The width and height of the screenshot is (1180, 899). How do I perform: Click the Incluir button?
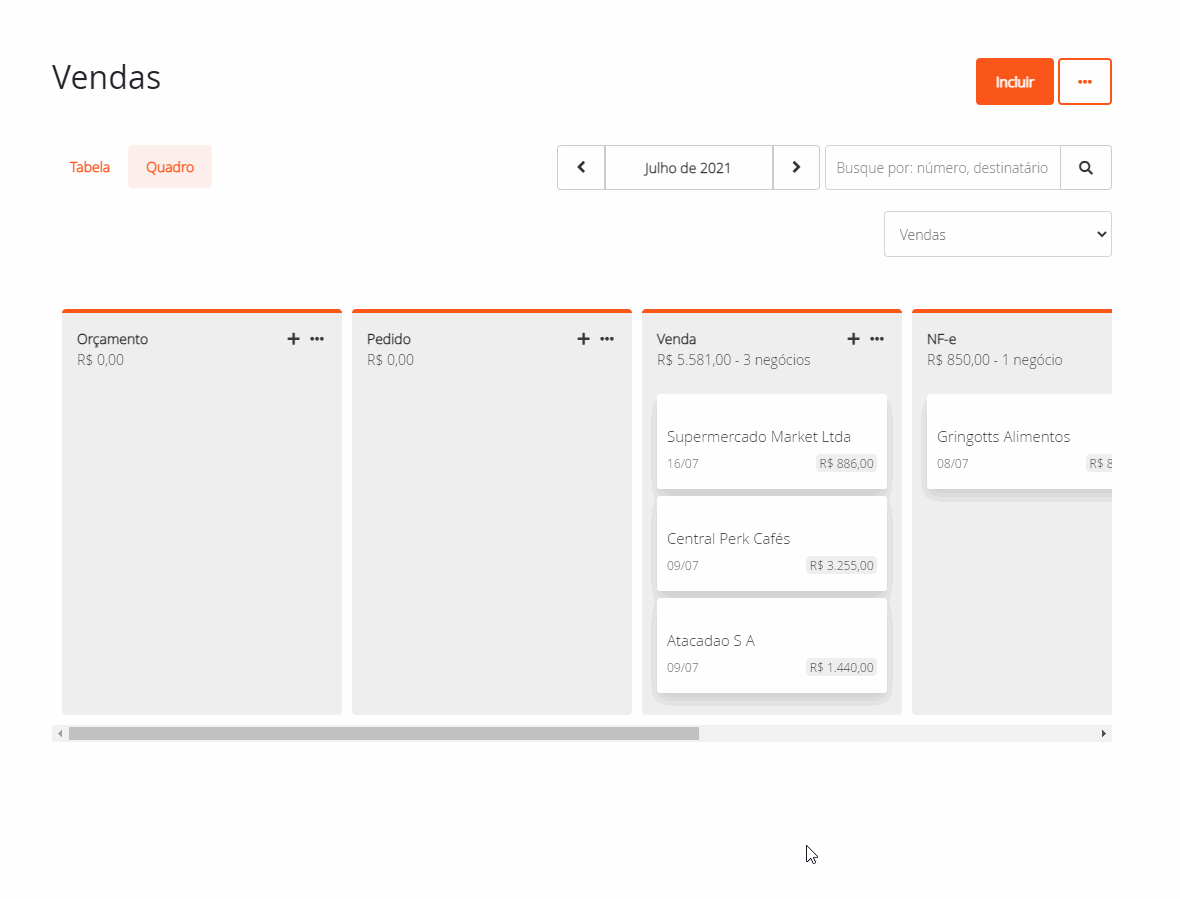tap(1014, 81)
